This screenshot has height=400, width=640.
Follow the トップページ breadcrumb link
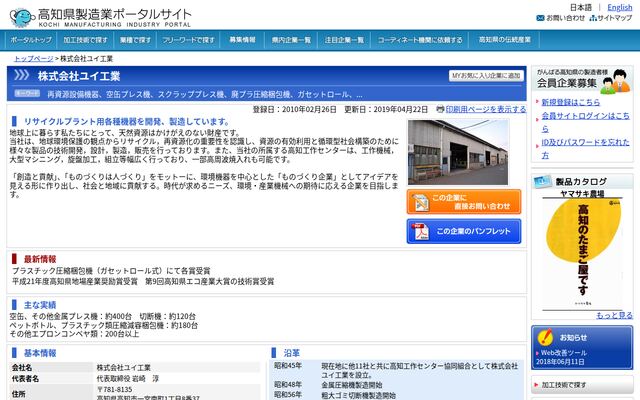(x=33, y=59)
